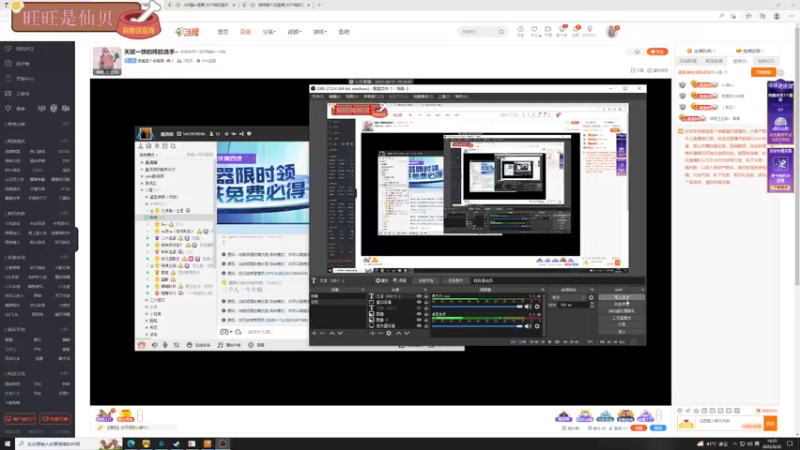Lock display capture source in OBS

[x=426, y=326]
